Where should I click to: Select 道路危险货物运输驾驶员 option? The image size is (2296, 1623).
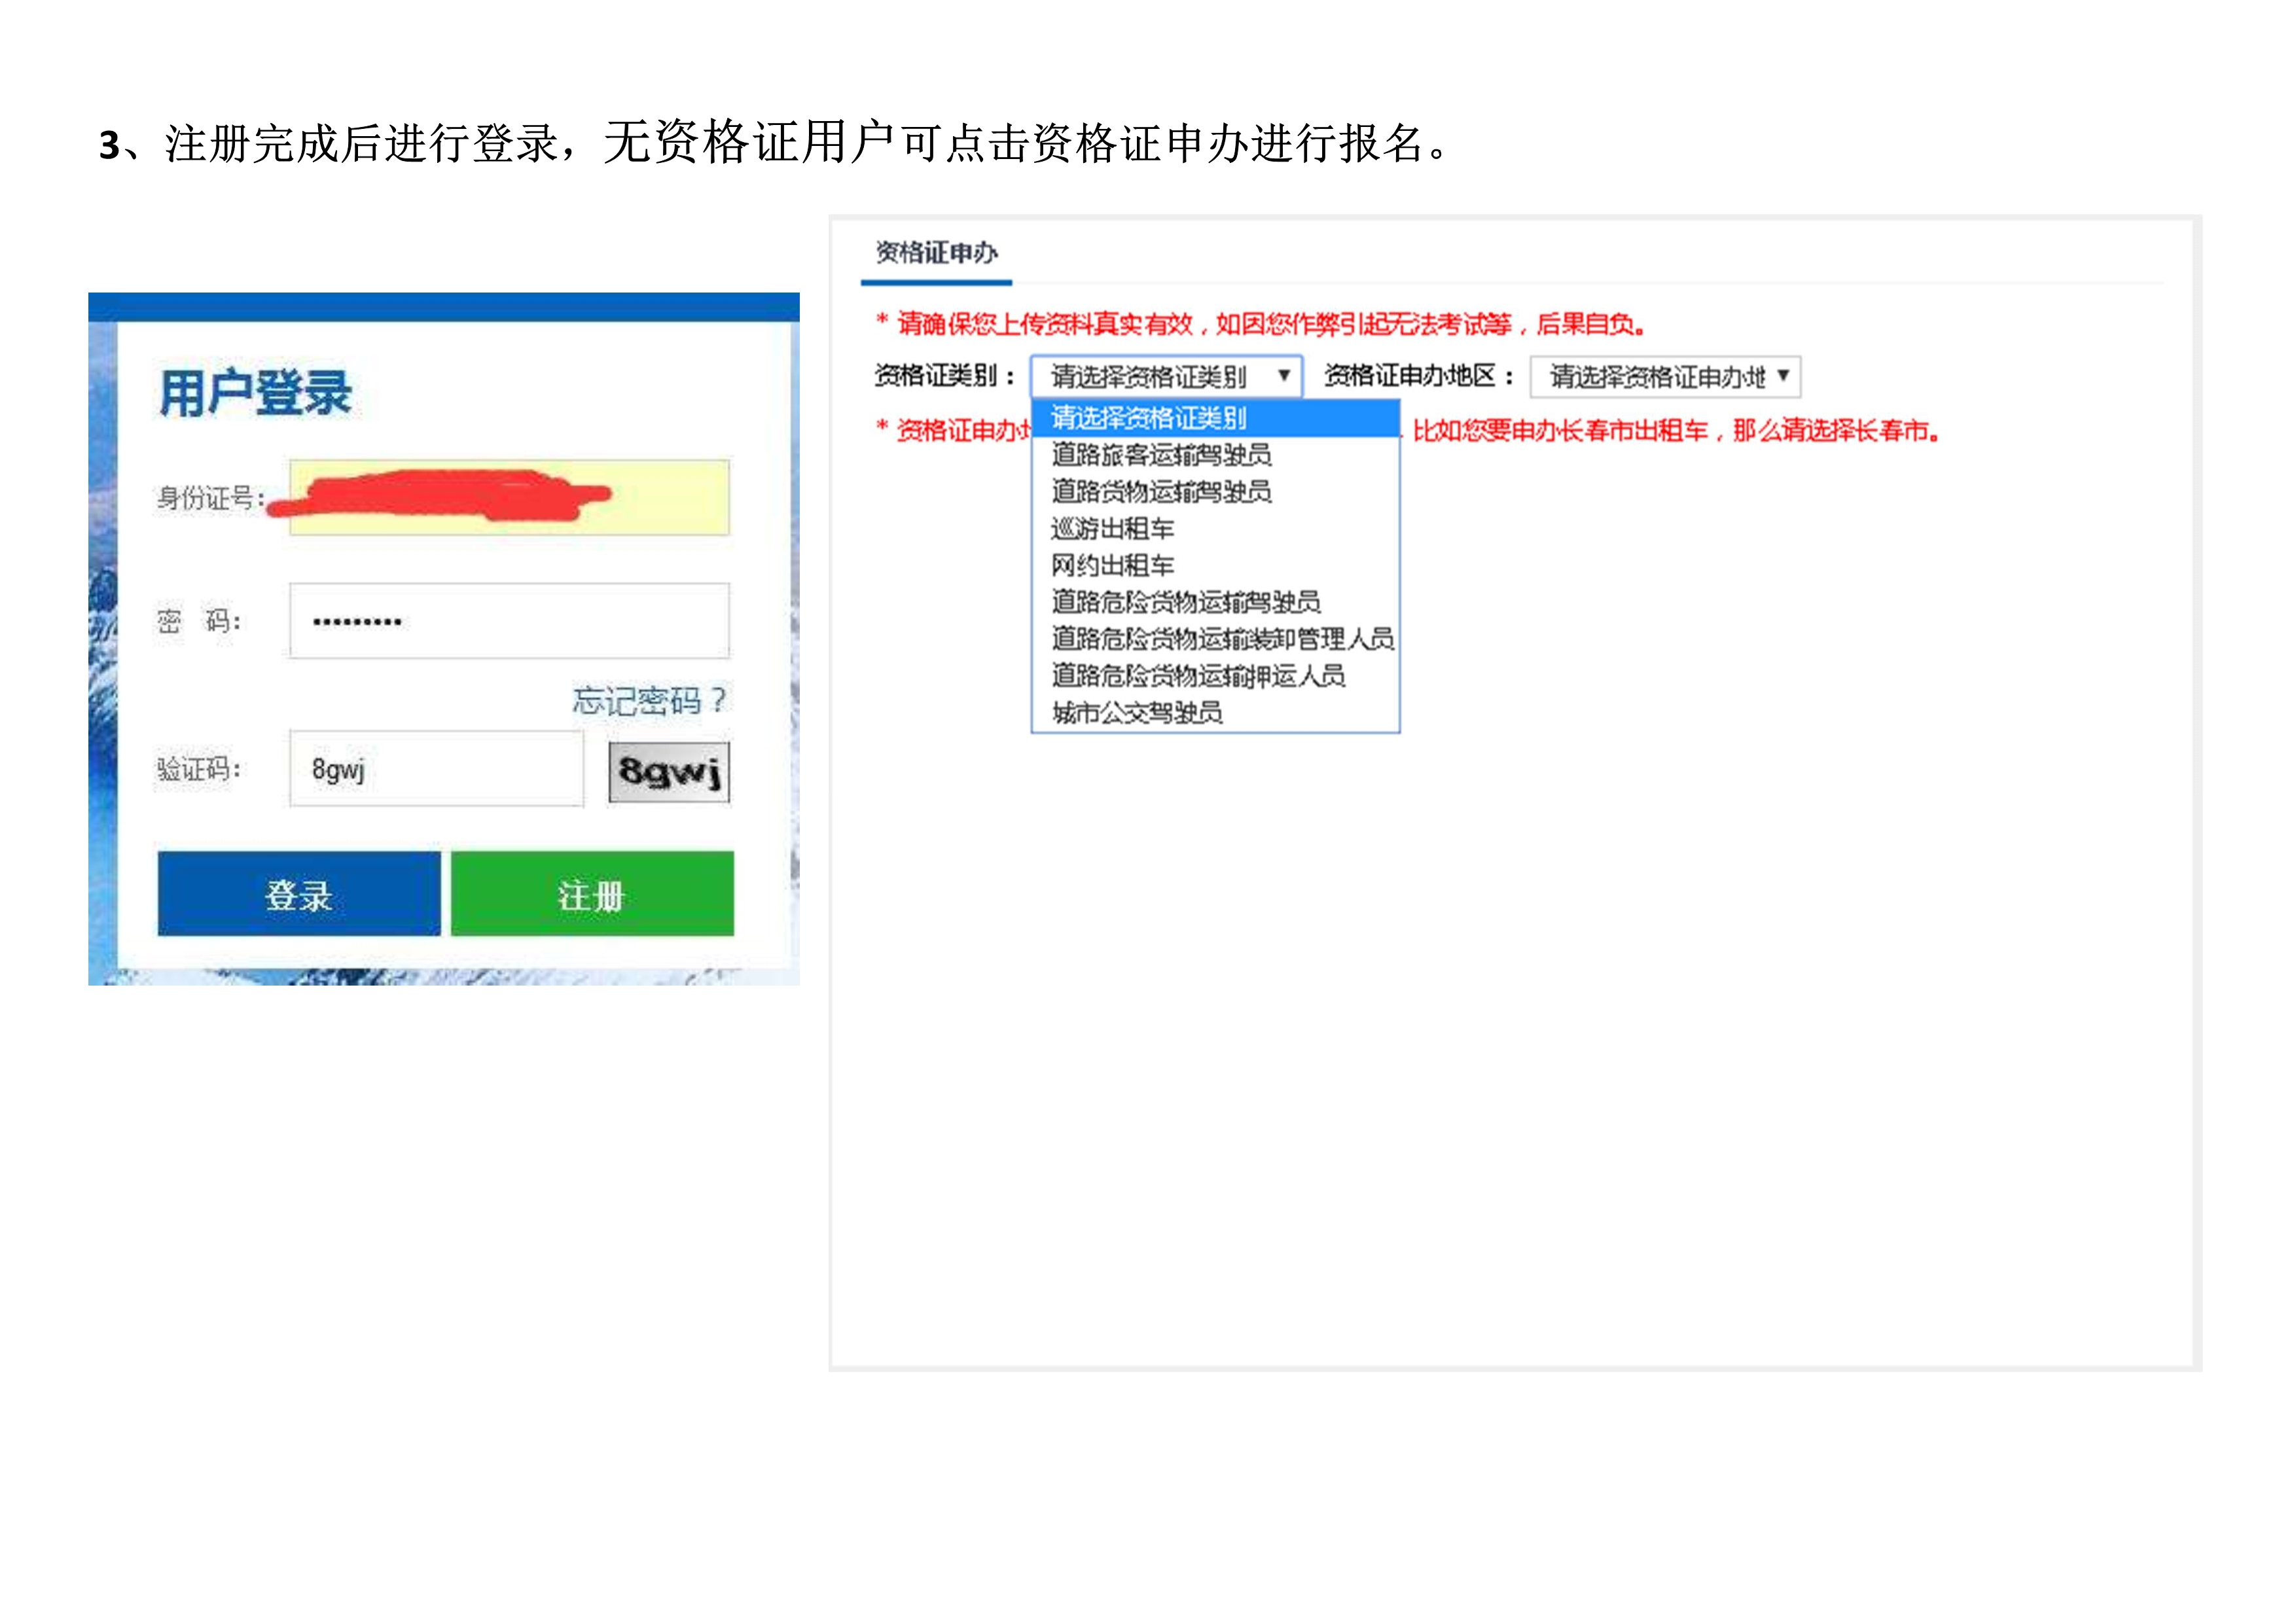[x=1185, y=602]
